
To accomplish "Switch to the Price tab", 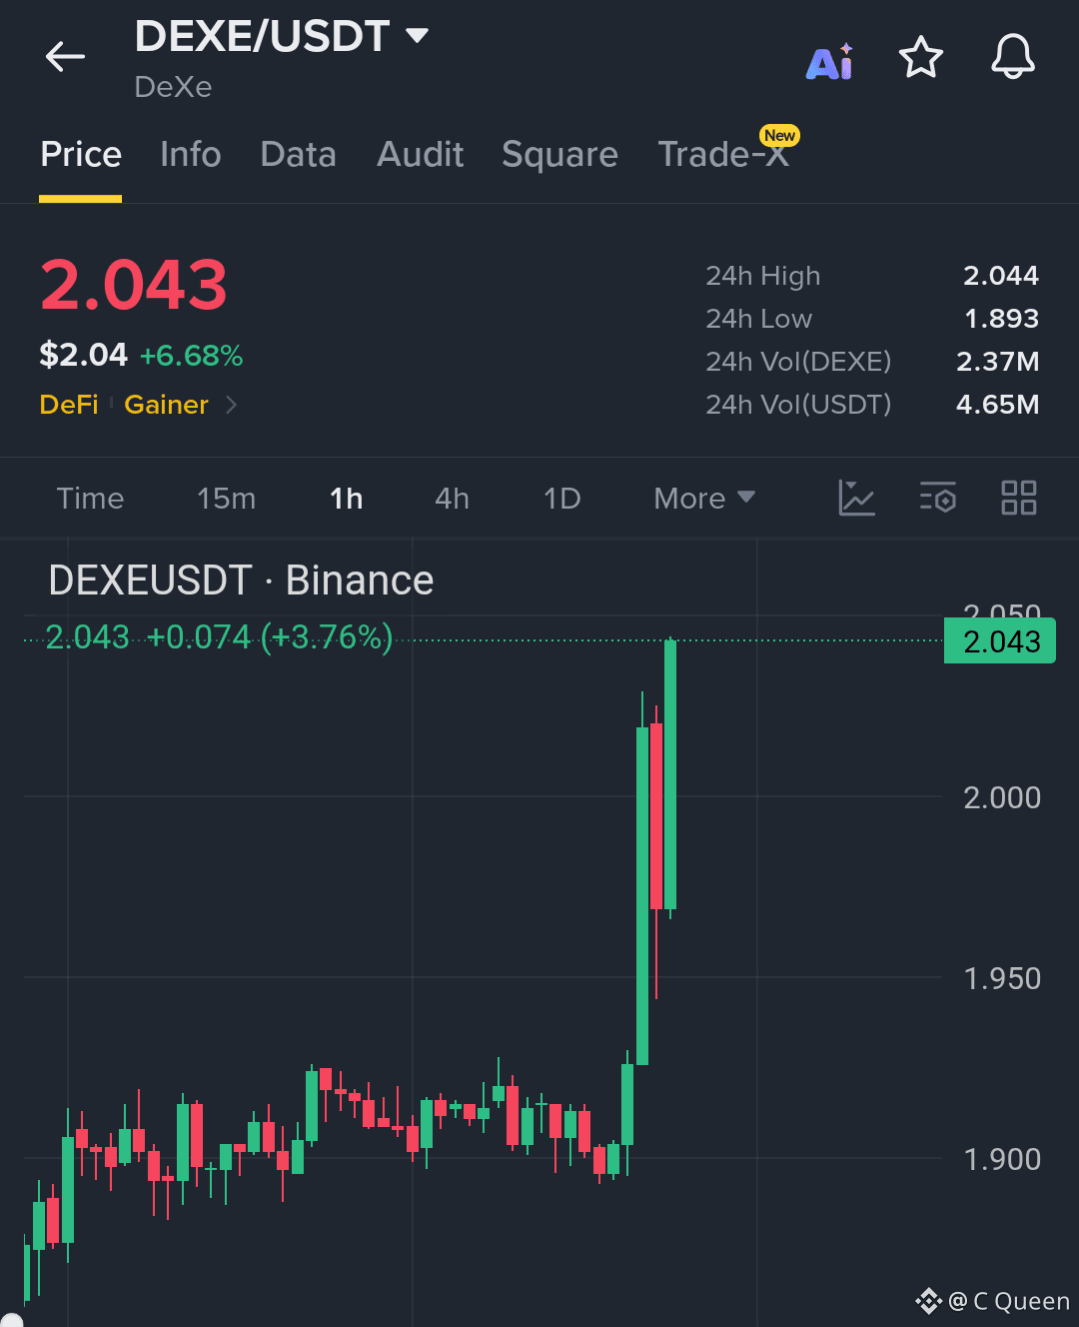I will coord(81,154).
